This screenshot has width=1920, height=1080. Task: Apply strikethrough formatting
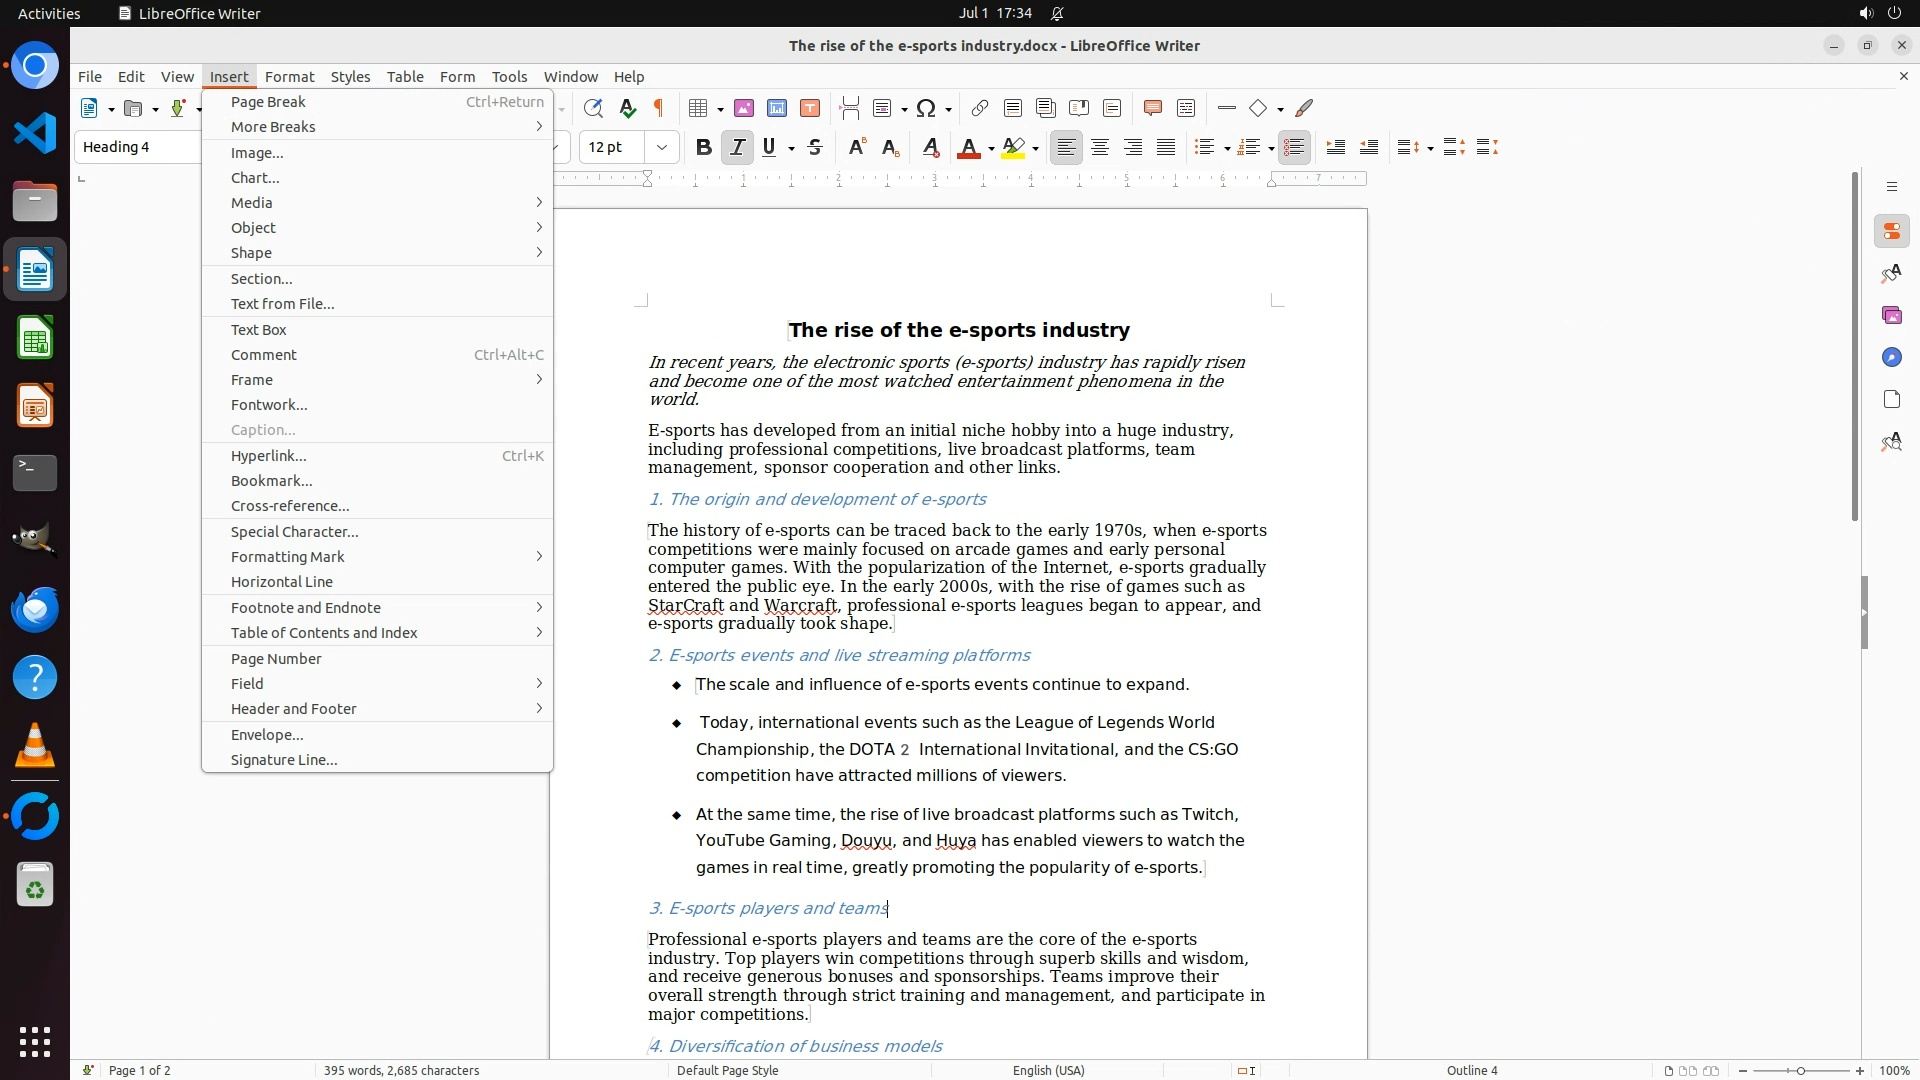[x=815, y=147]
